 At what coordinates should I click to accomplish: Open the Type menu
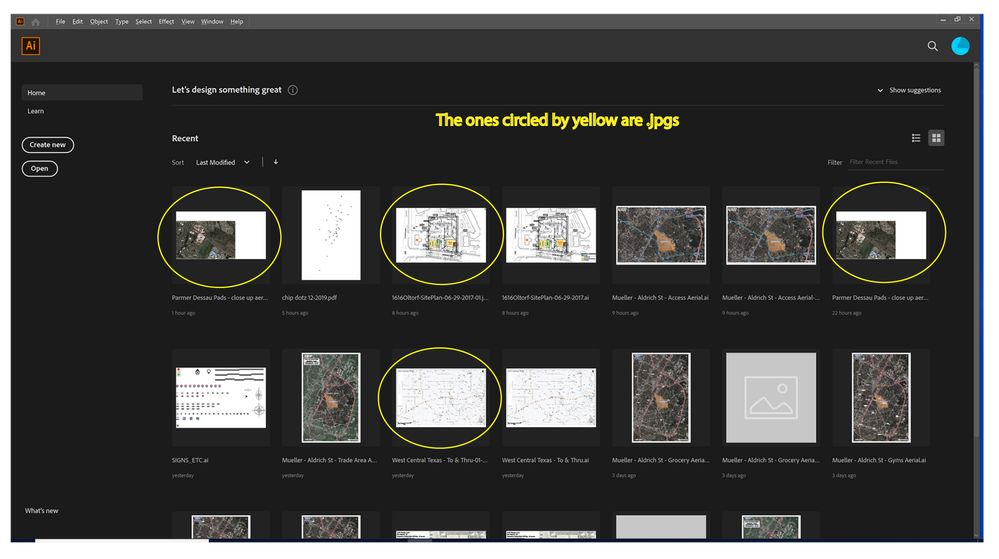pyautogui.click(x=122, y=22)
